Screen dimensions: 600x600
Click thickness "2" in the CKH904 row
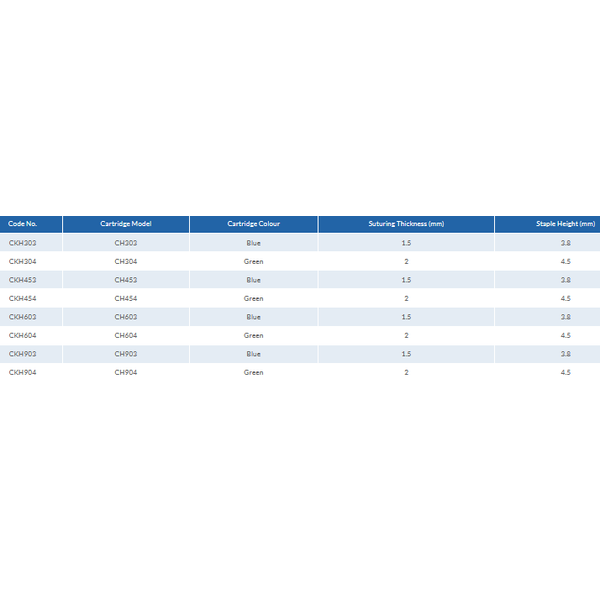[406, 372]
